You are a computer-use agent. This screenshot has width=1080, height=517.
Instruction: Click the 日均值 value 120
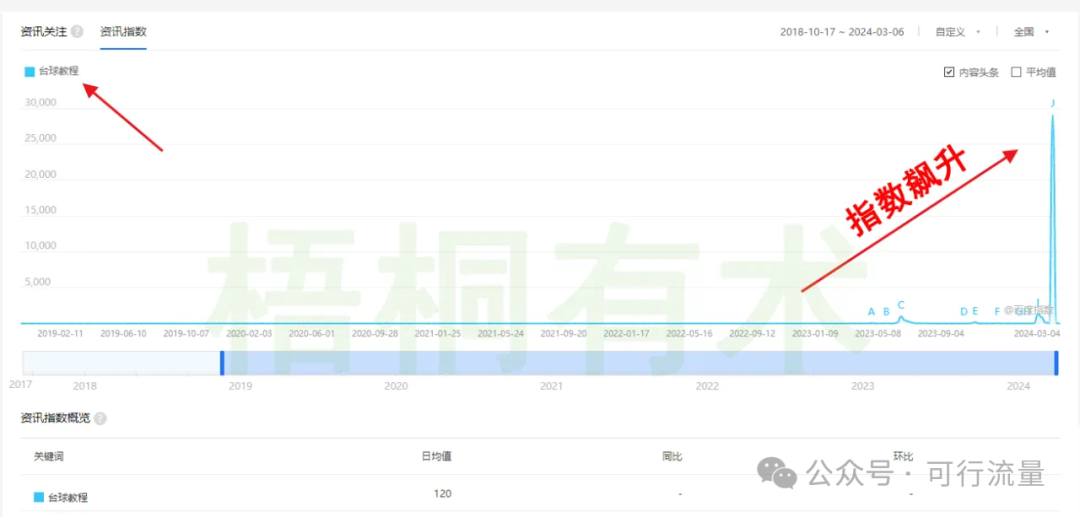click(x=443, y=494)
